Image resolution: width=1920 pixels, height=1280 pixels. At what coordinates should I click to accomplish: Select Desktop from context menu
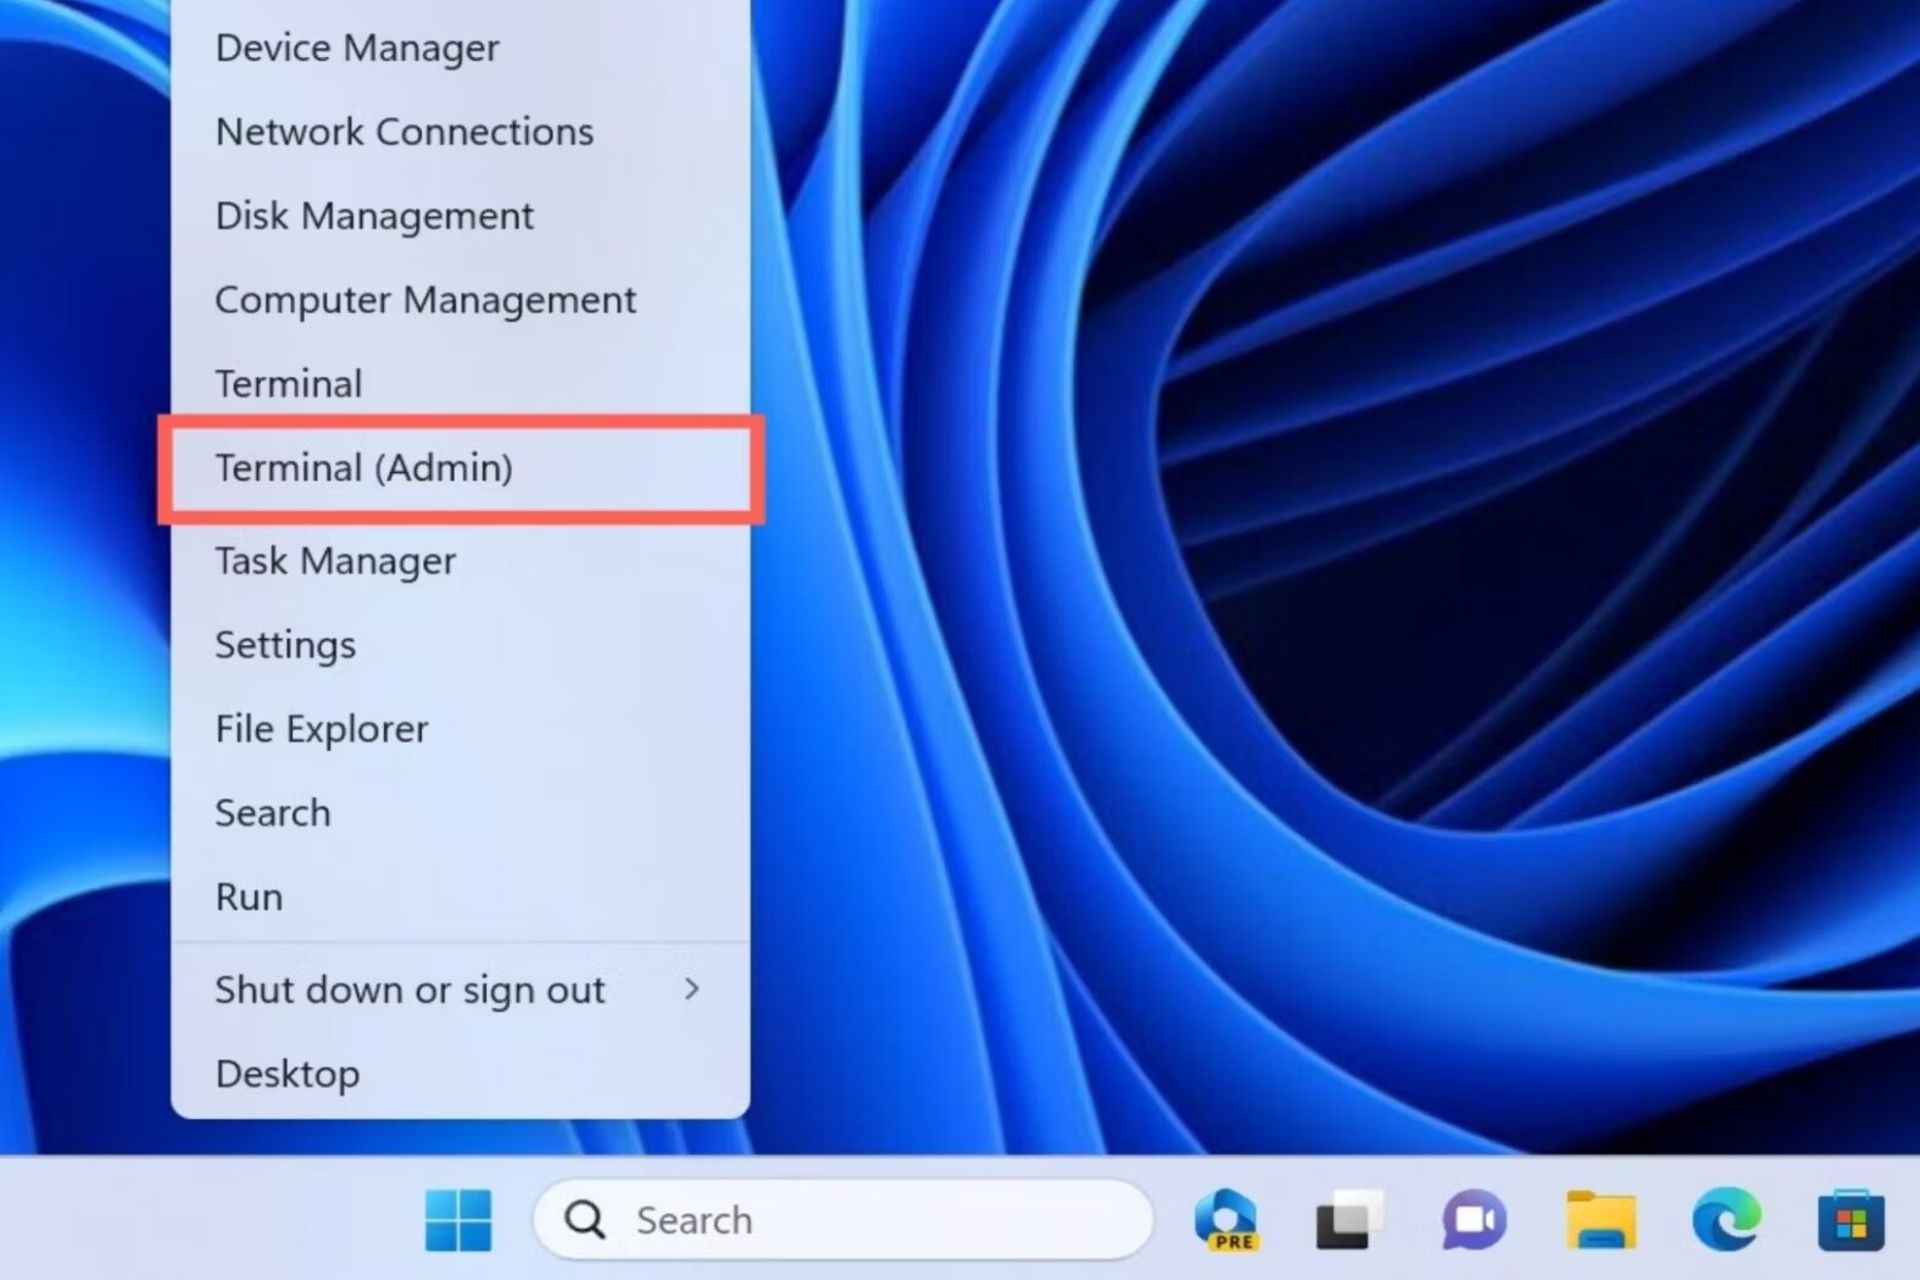pyautogui.click(x=287, y=1073)
